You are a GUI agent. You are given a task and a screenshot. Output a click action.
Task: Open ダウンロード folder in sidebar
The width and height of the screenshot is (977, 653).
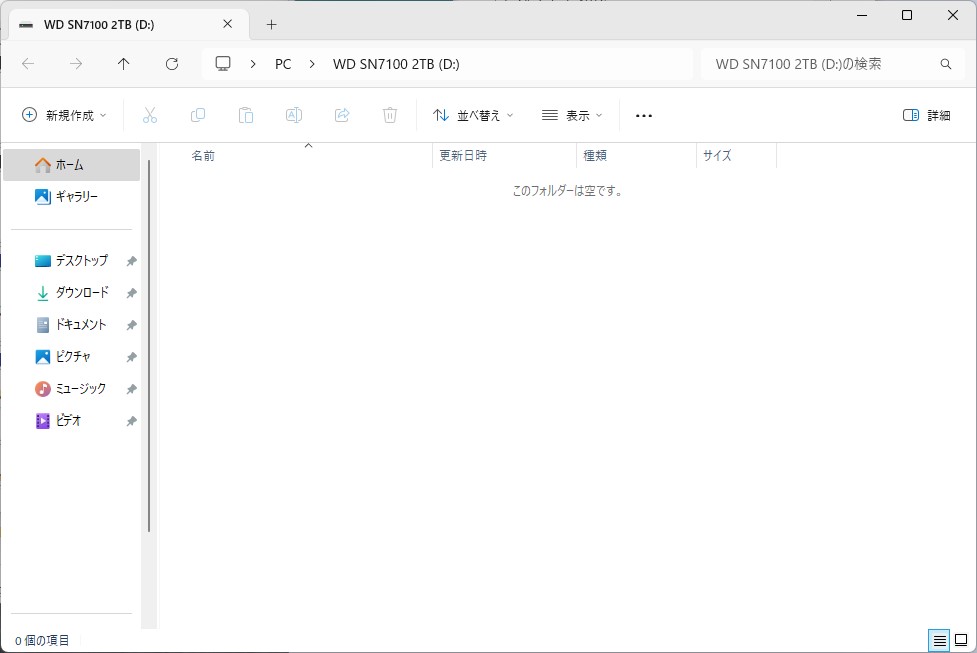pyautogui.click(x=72, y=293)
